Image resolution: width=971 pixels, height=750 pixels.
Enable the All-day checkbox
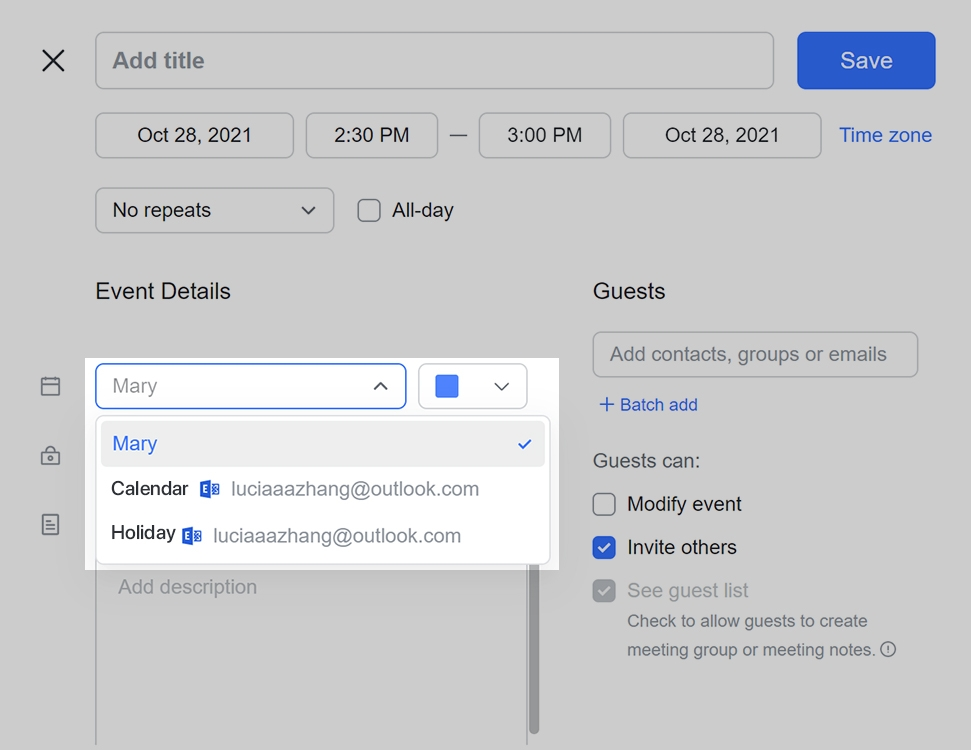pyautogui.click(x=369, y=211)
